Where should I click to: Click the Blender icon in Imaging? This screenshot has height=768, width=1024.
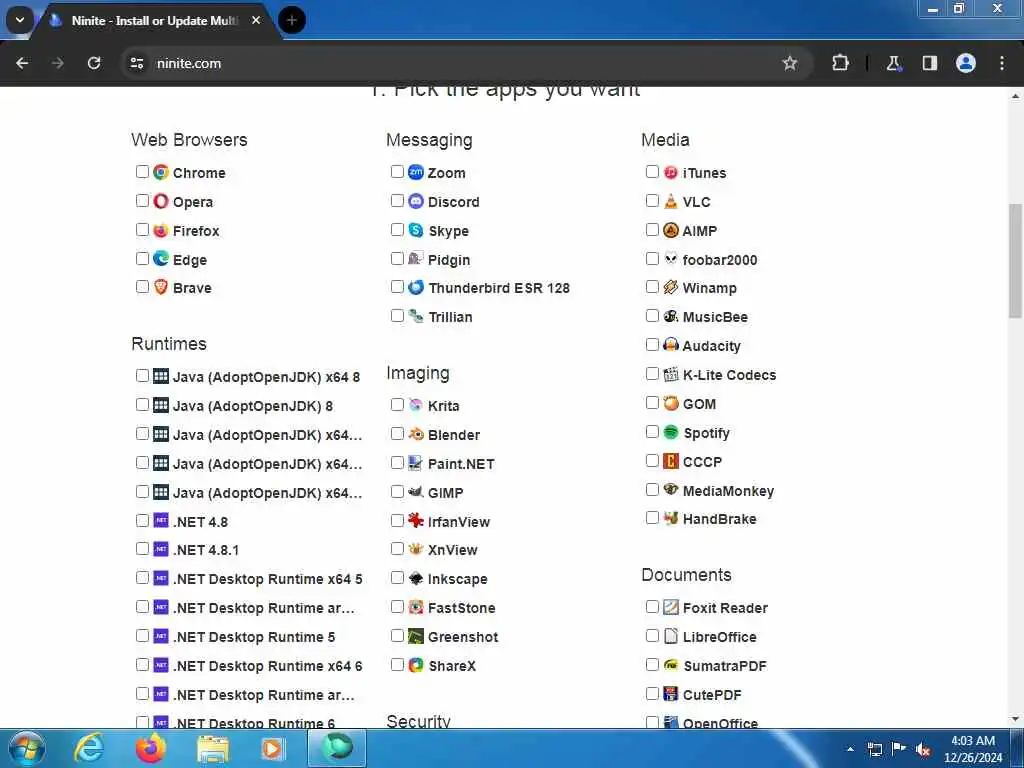pyautogui.click(x=416, y=434)
